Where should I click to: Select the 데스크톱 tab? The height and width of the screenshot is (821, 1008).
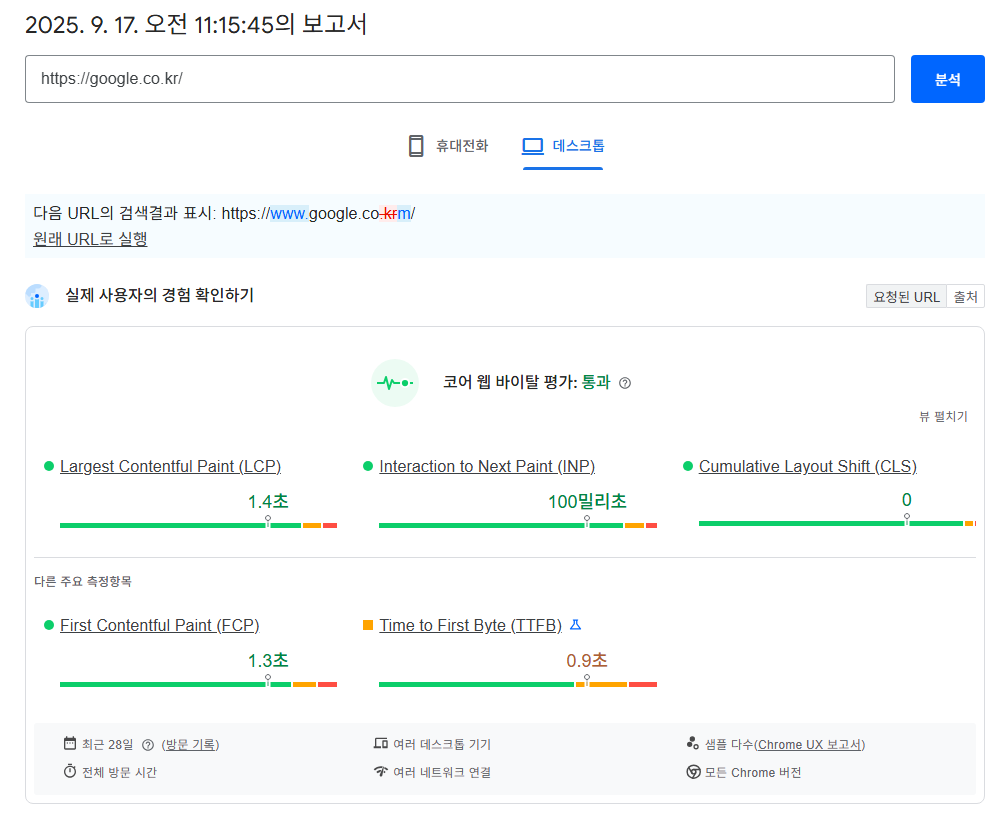click(563, 146)
